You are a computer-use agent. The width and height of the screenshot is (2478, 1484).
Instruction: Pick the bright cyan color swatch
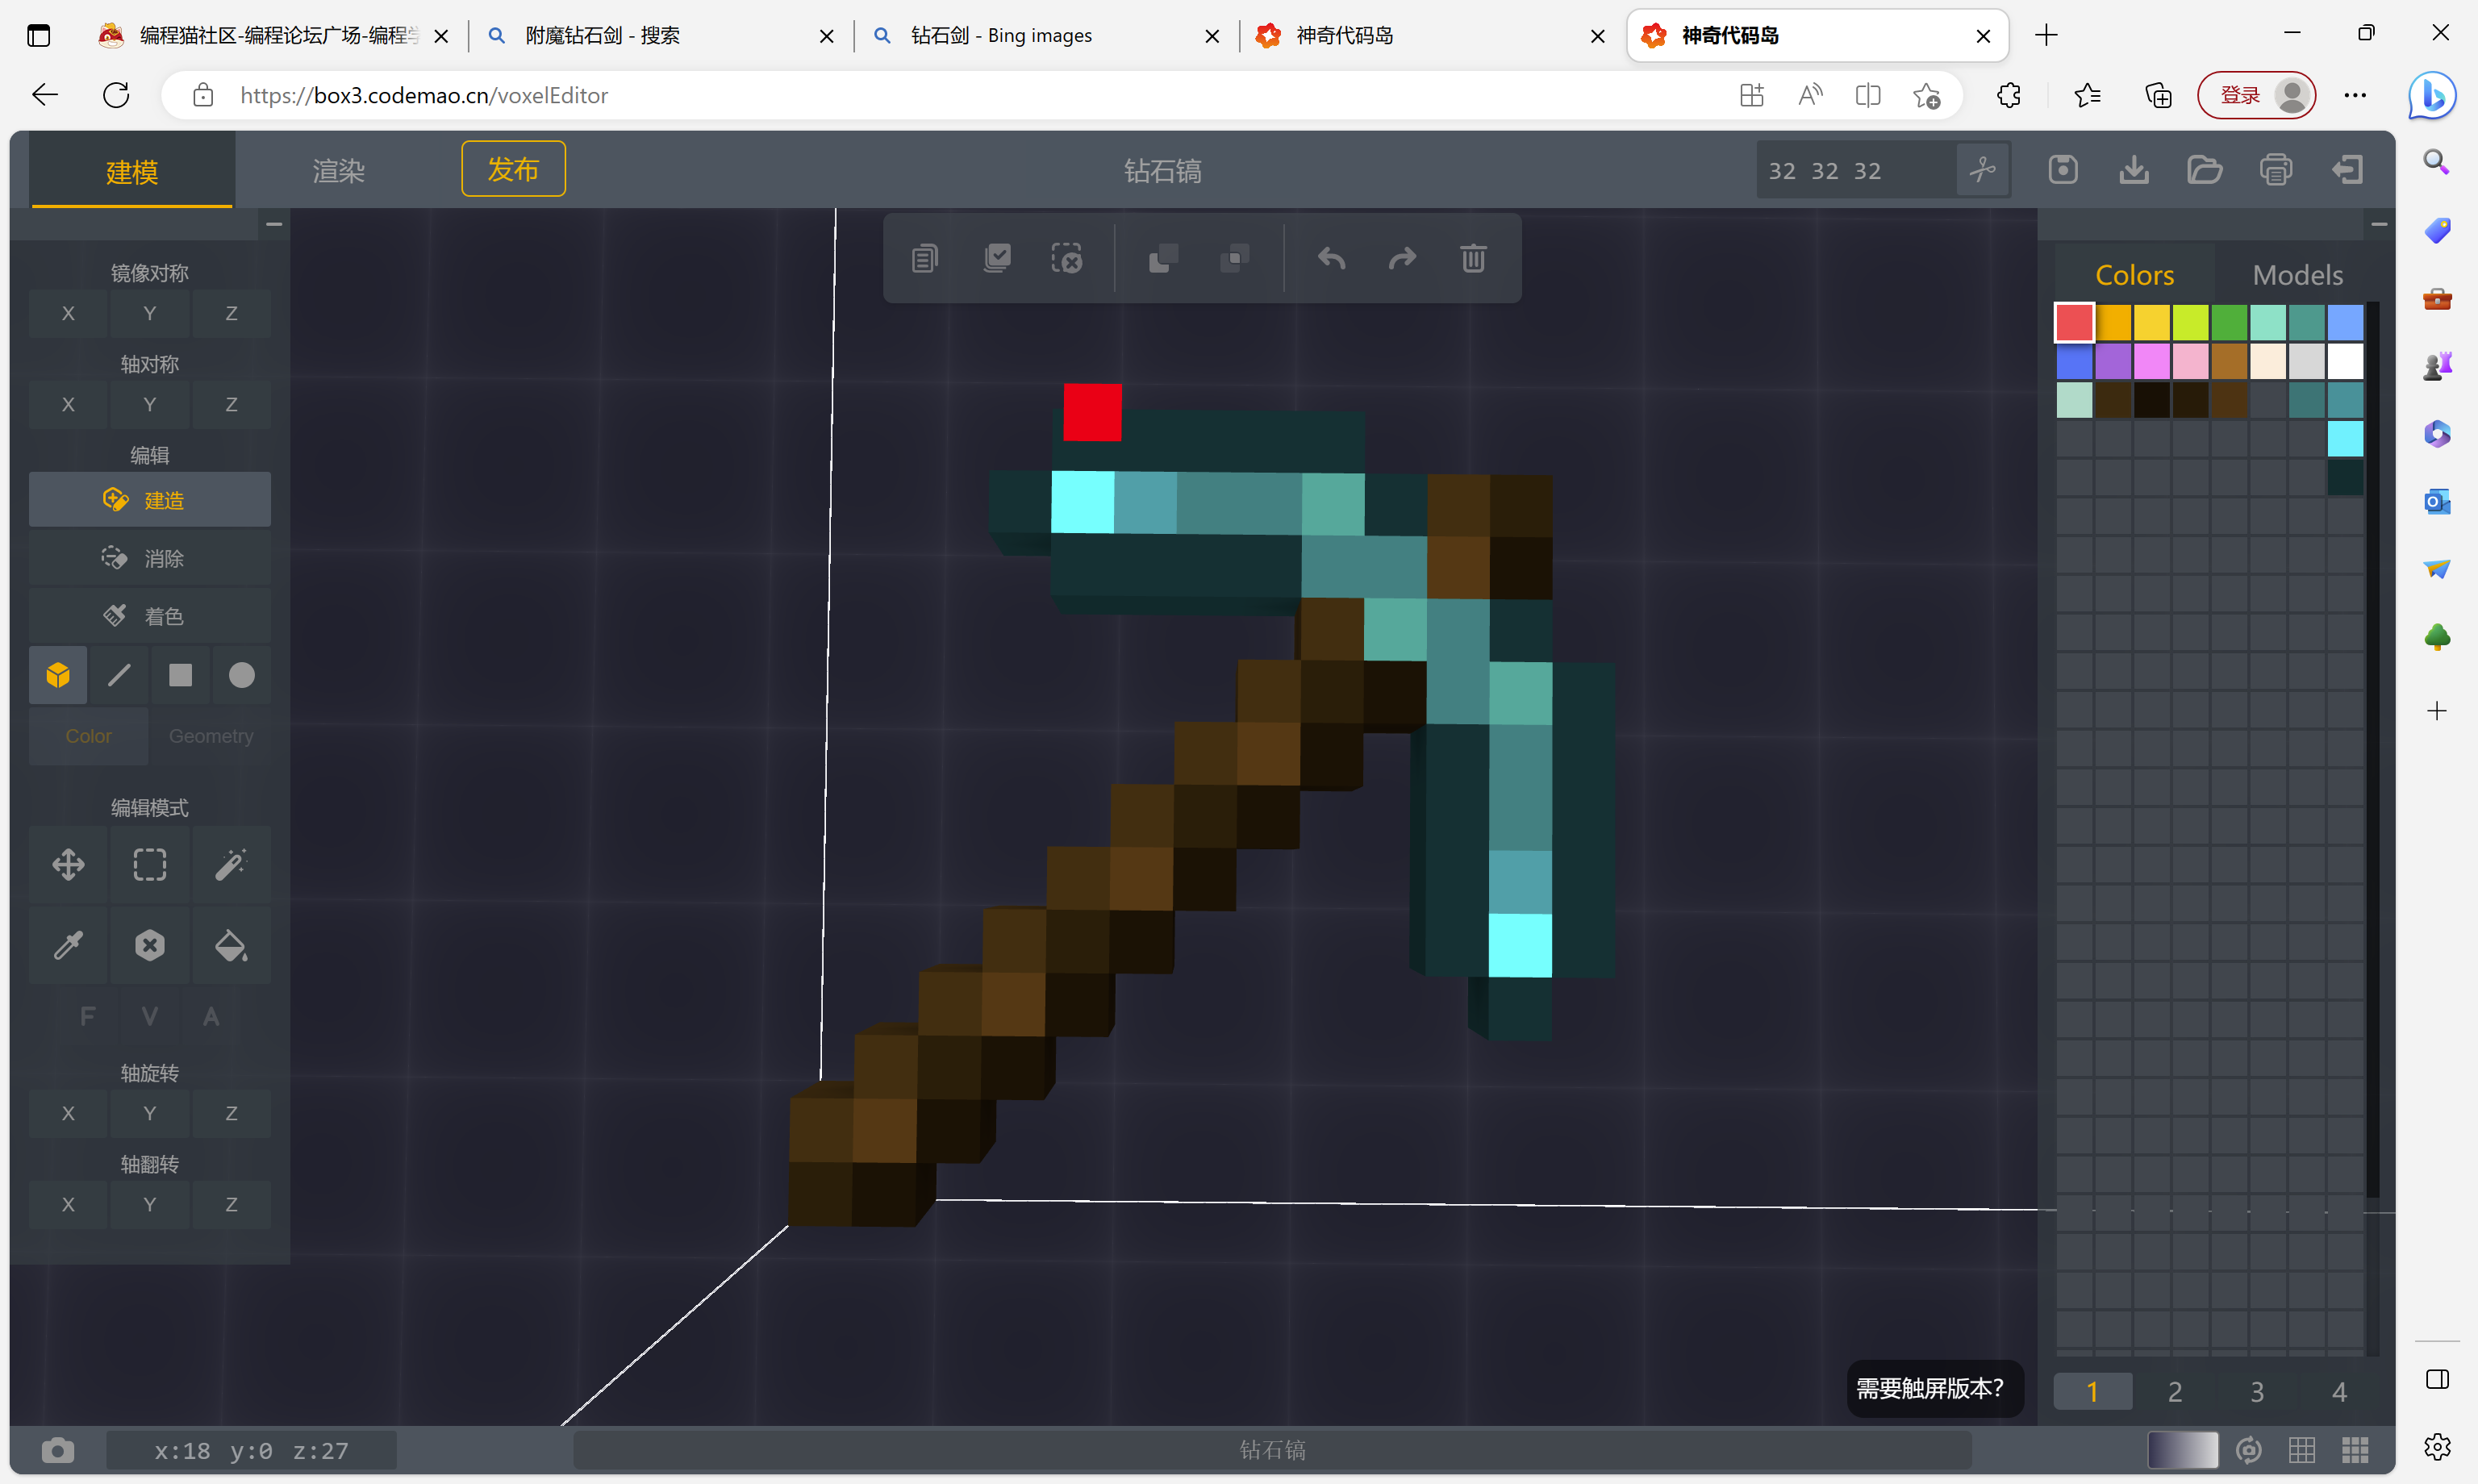[x=2345, y=439]
